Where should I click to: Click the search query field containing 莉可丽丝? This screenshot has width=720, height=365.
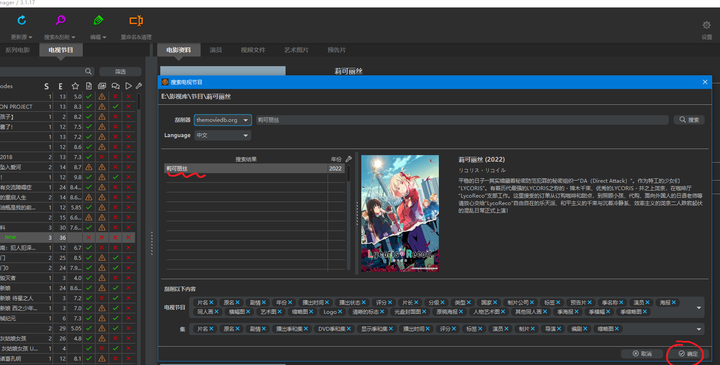pos(462,120)
